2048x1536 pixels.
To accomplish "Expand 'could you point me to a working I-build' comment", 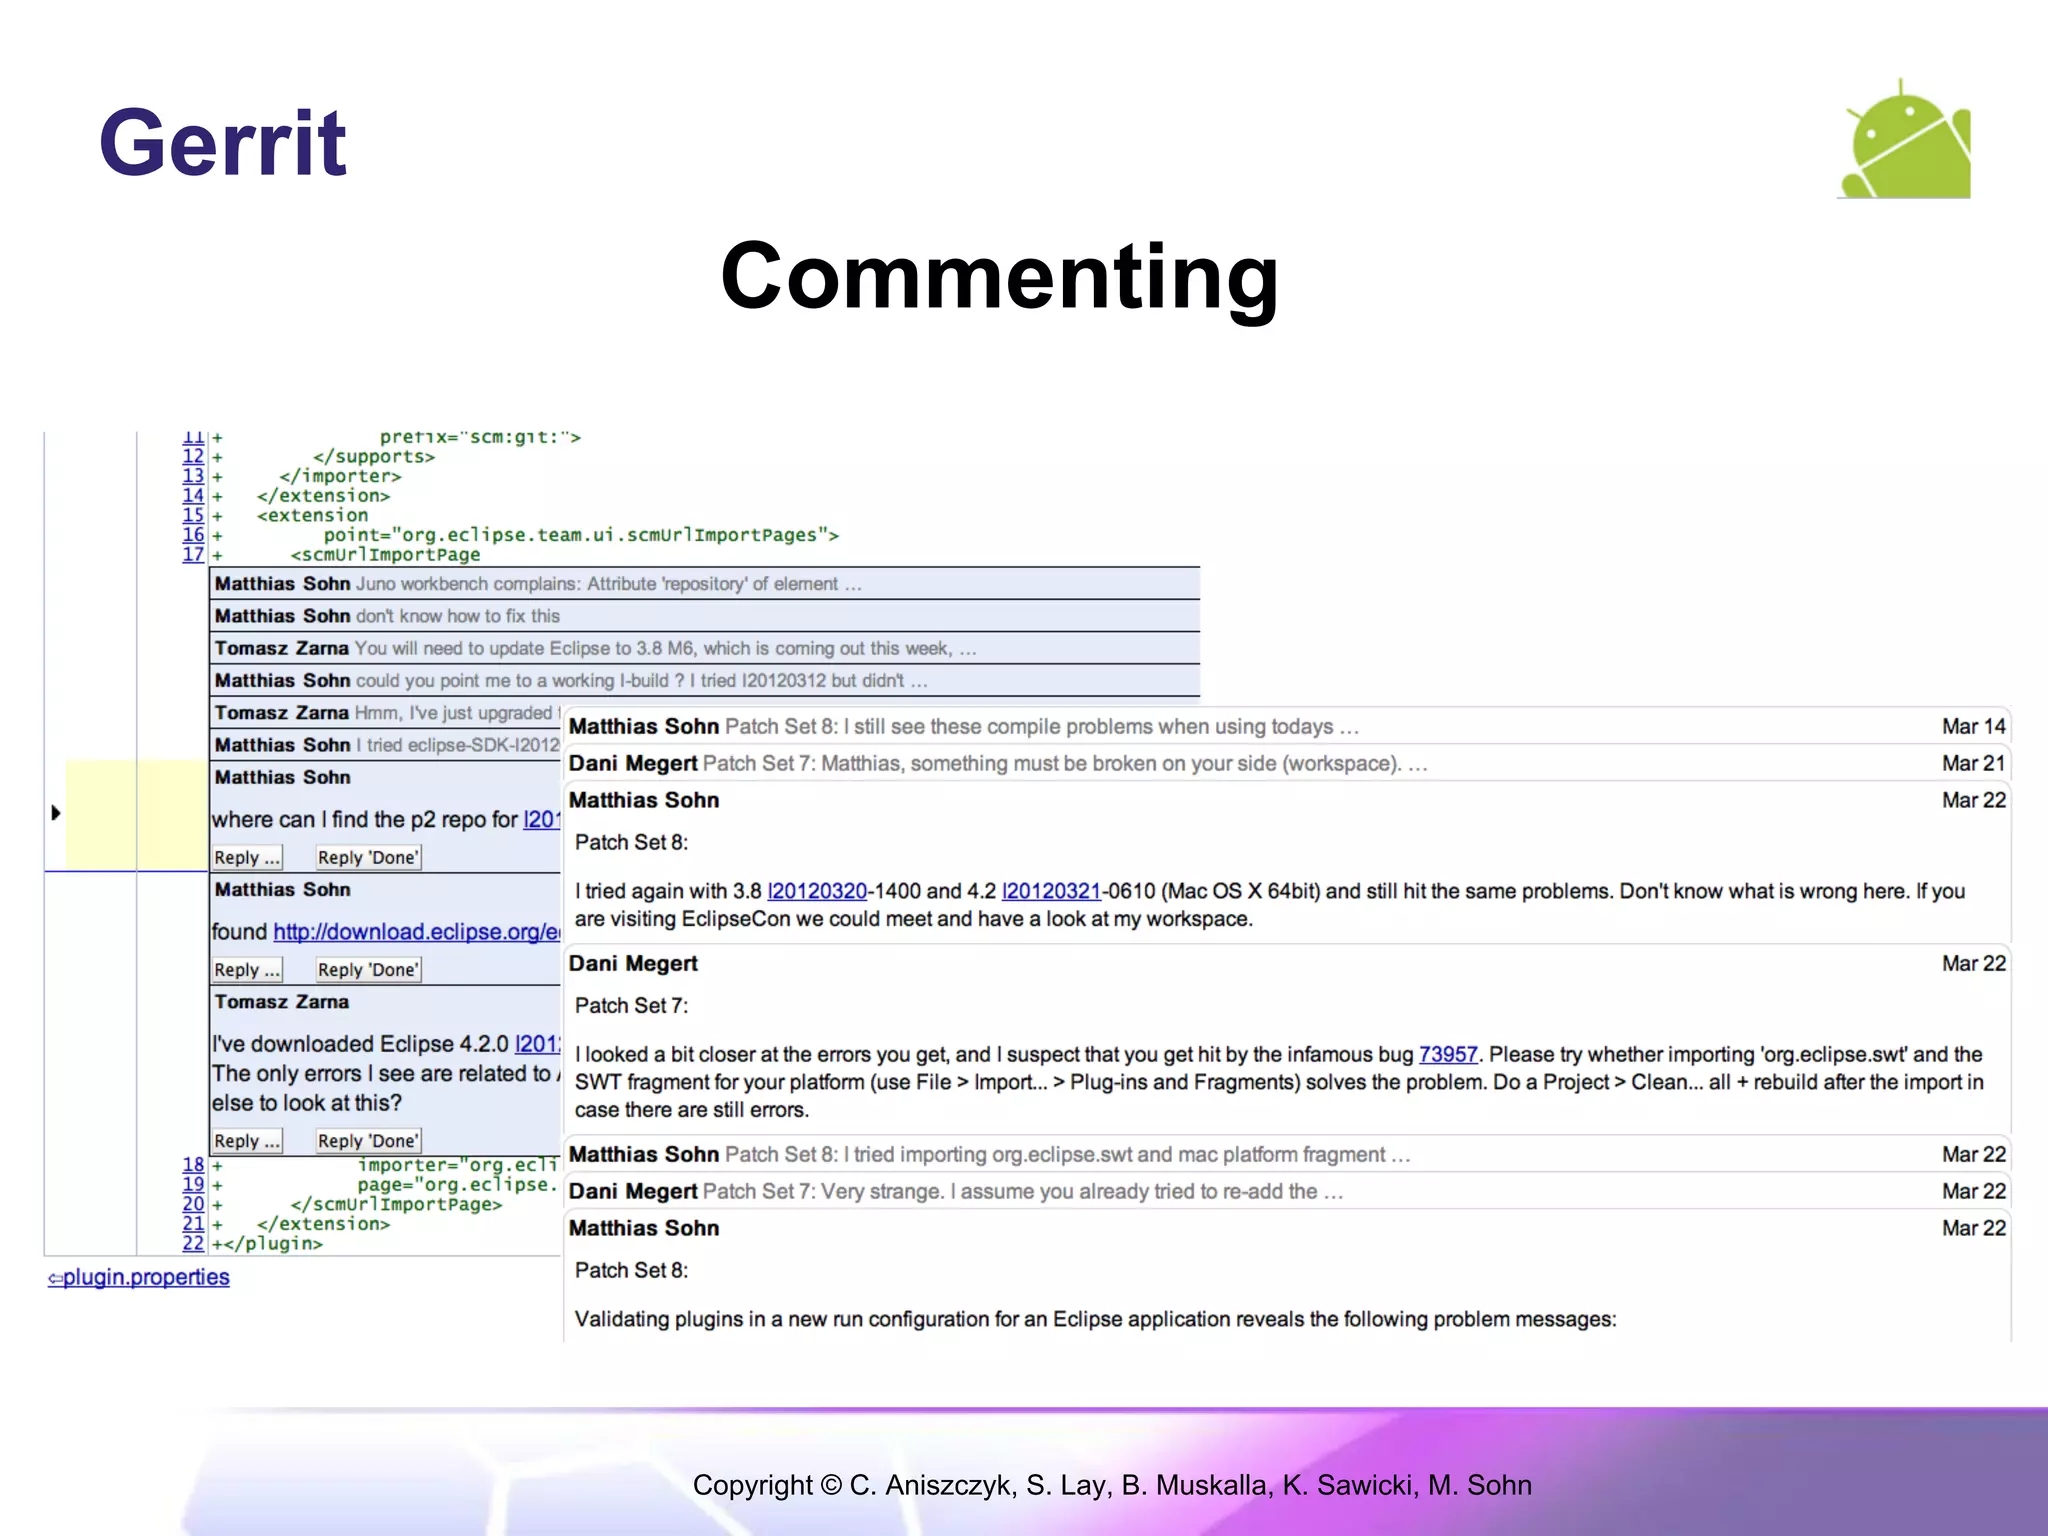I will coord(704,680).
